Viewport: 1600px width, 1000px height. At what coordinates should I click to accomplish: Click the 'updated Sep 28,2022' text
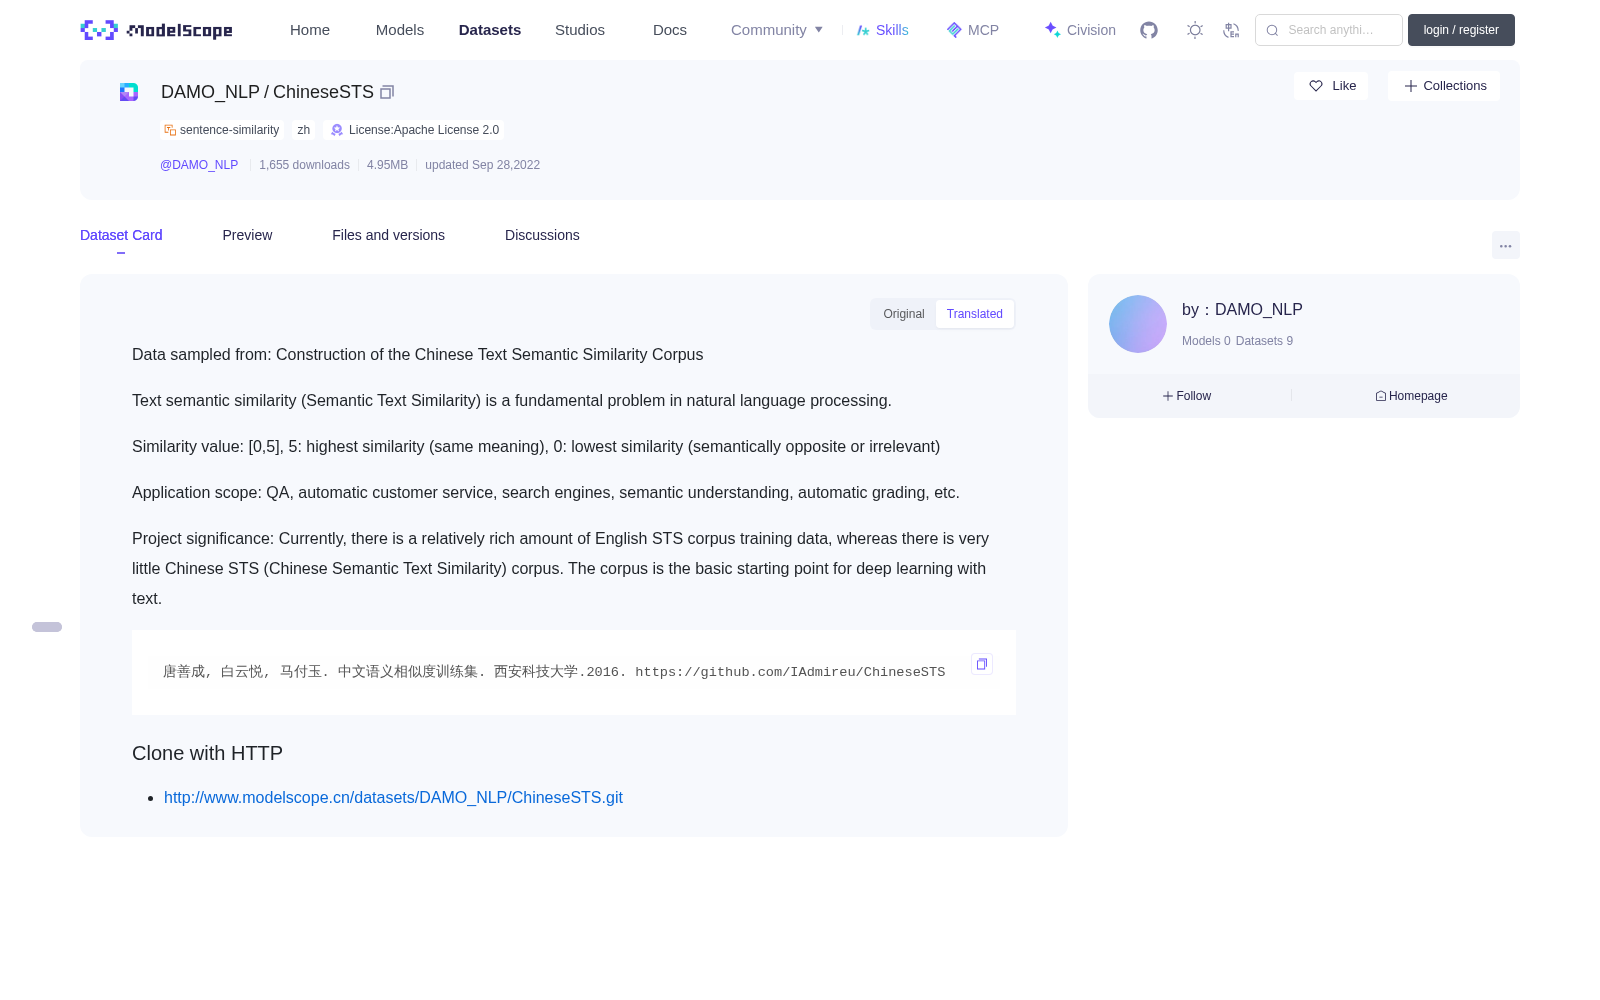[482, 165]
